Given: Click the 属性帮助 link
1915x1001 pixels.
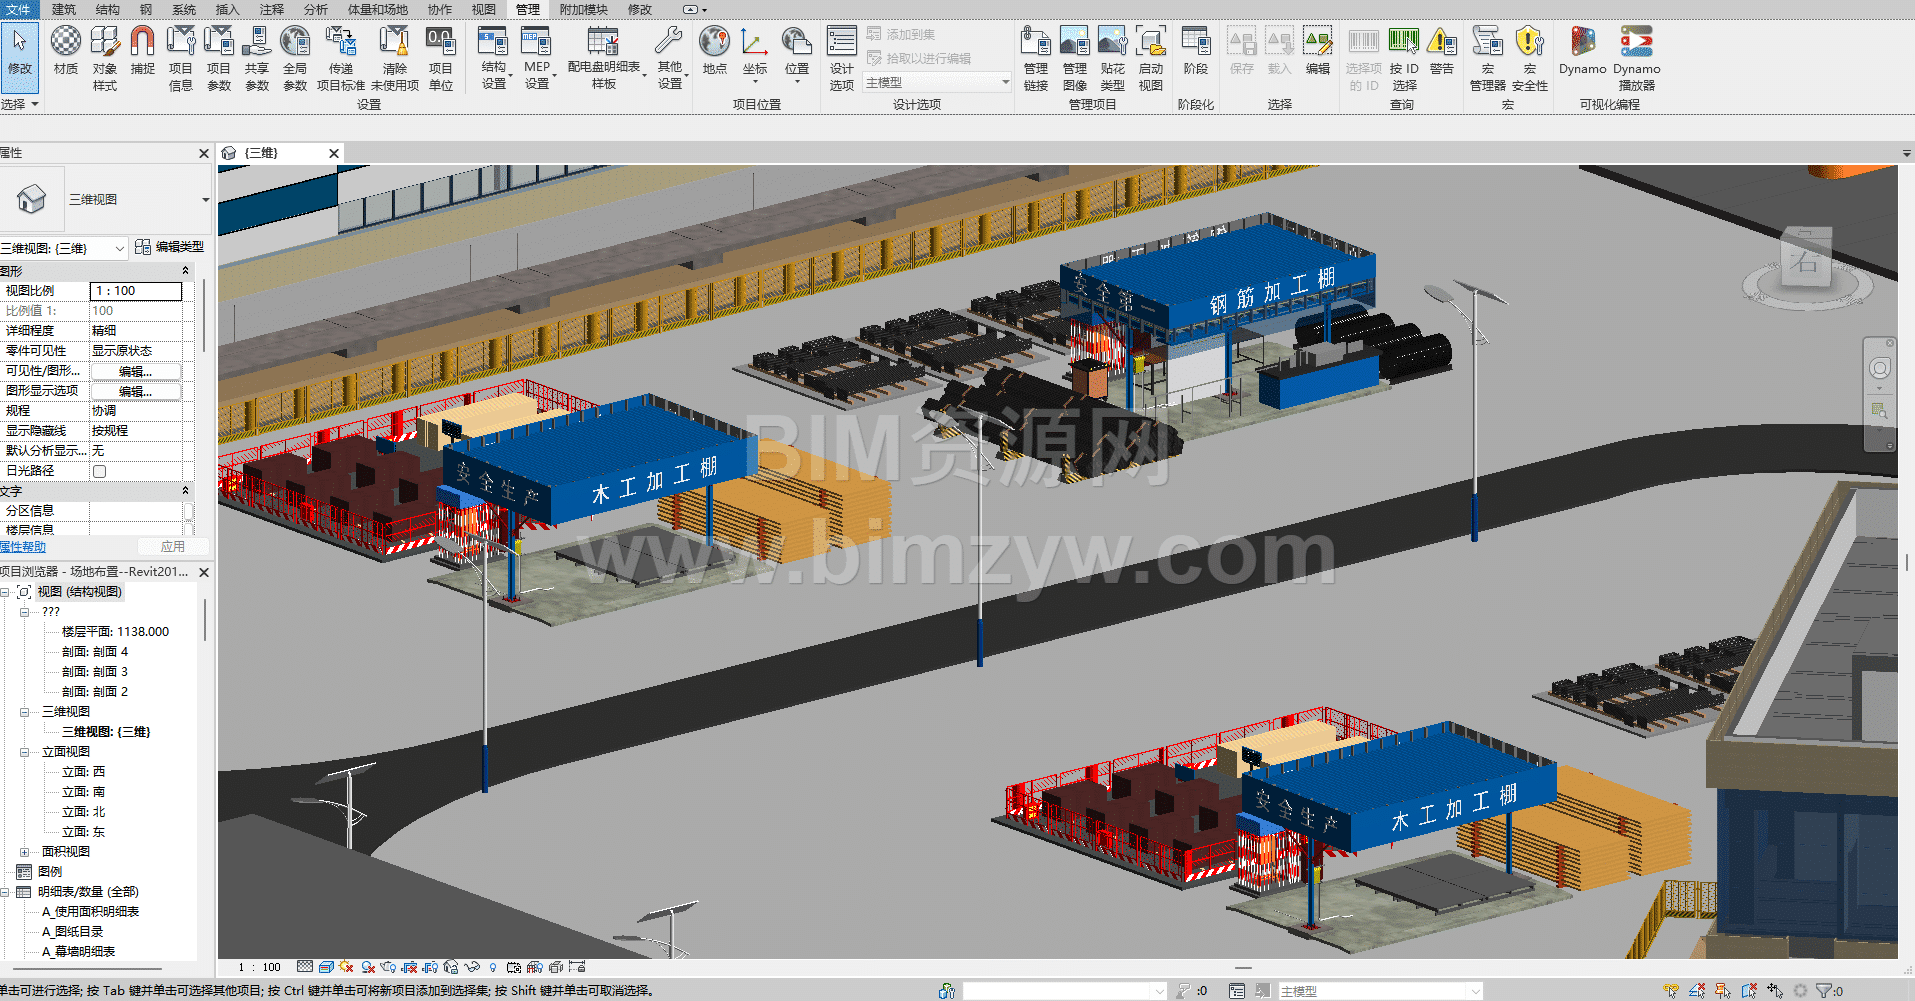Looking at the screenshot, I should tap(23, 547).
